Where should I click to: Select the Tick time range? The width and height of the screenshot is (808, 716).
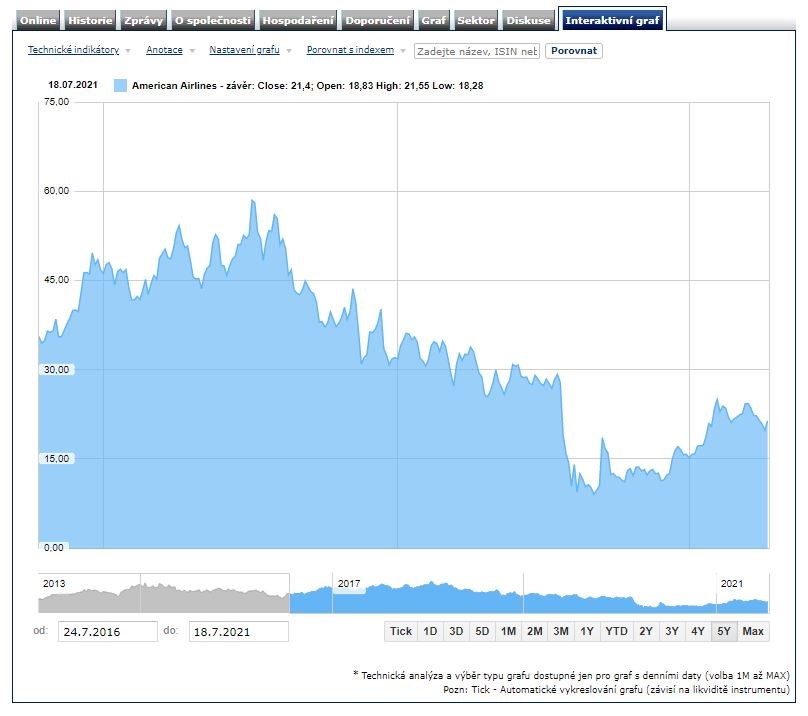pyautogui.click(x=401, y=631)
